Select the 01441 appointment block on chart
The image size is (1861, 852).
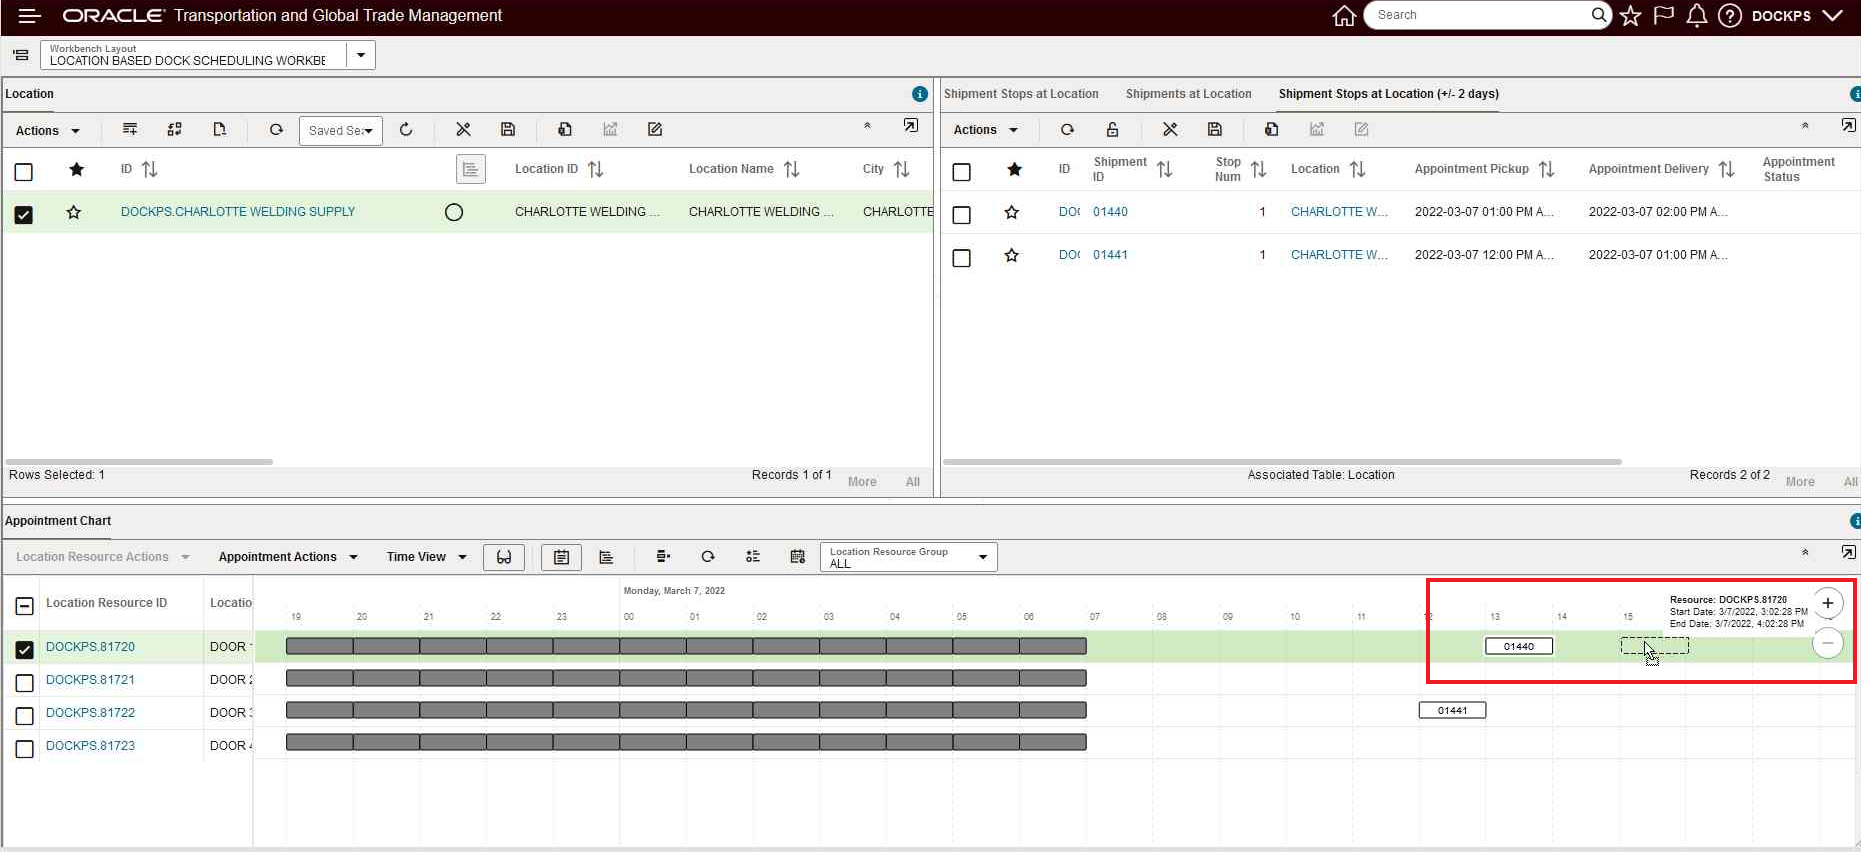pyautogui.click(x=1452, y=710)
